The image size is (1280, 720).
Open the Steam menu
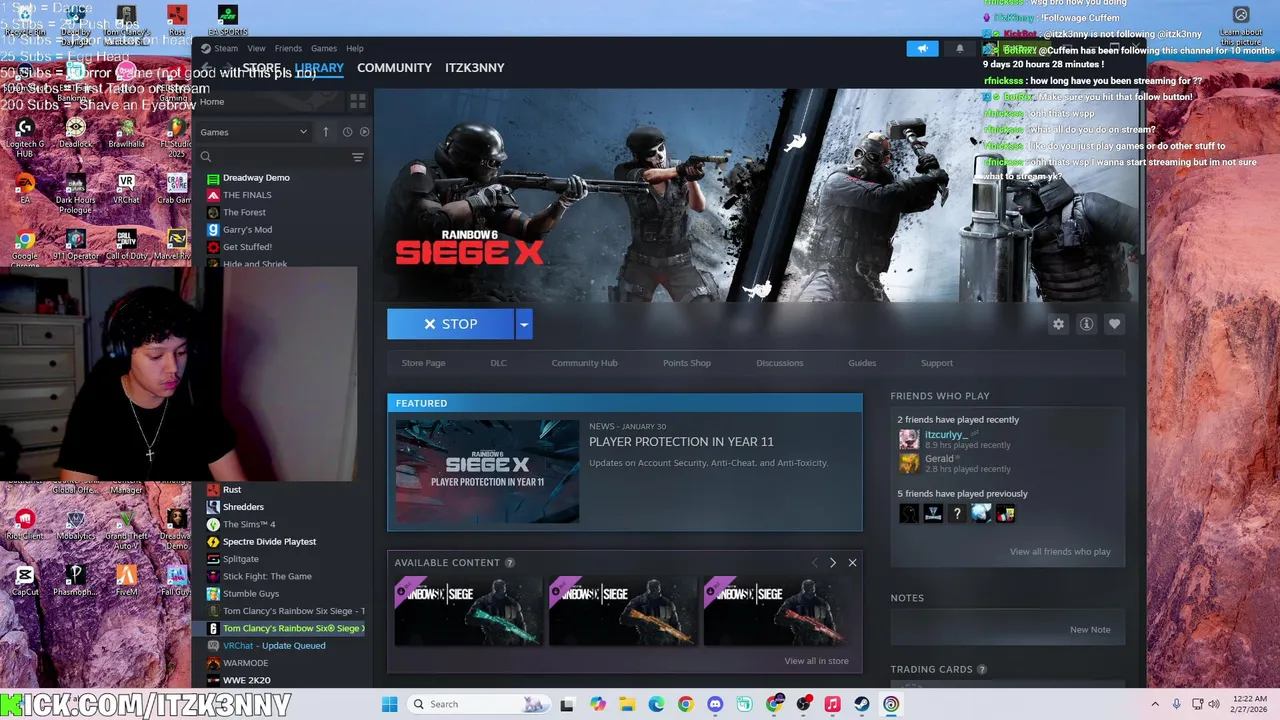pos(226,48)
